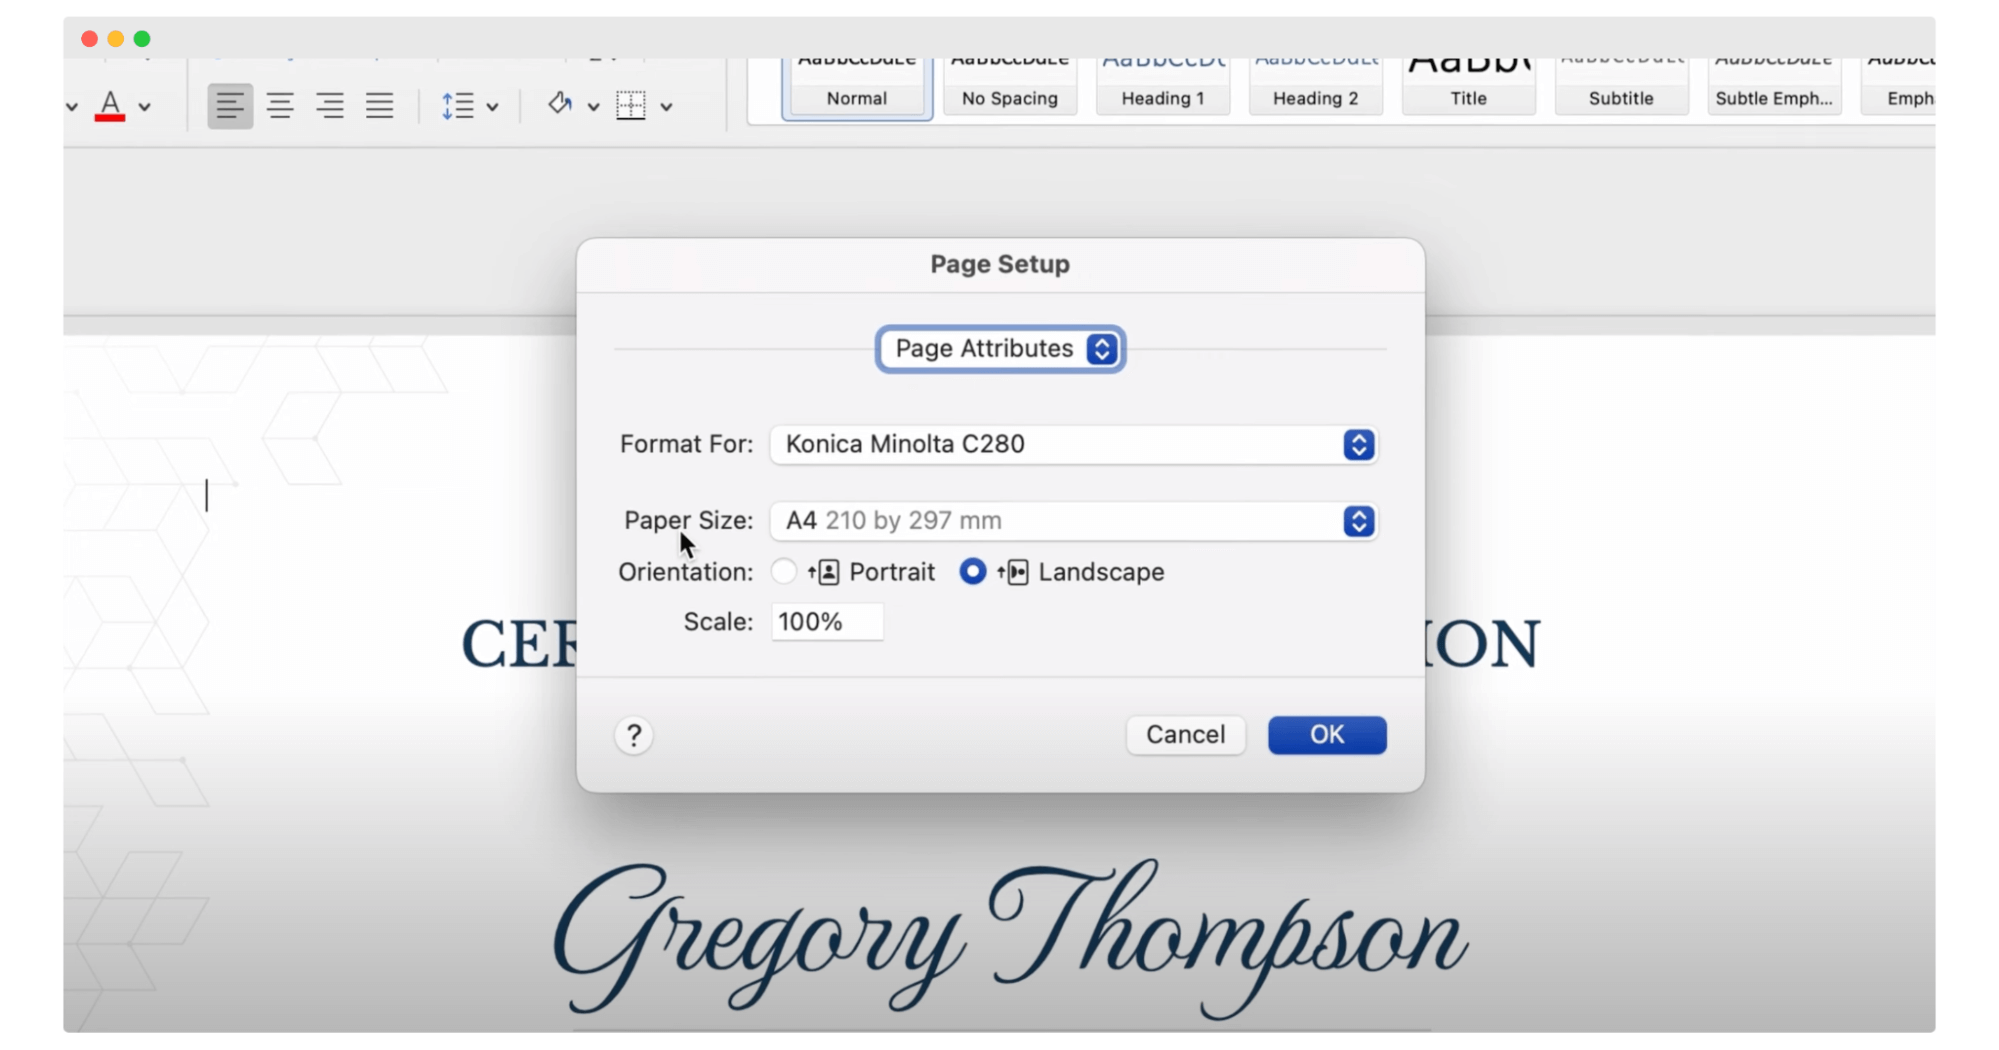
Task: Click the font color A icon
Action: tap(110, 105)
